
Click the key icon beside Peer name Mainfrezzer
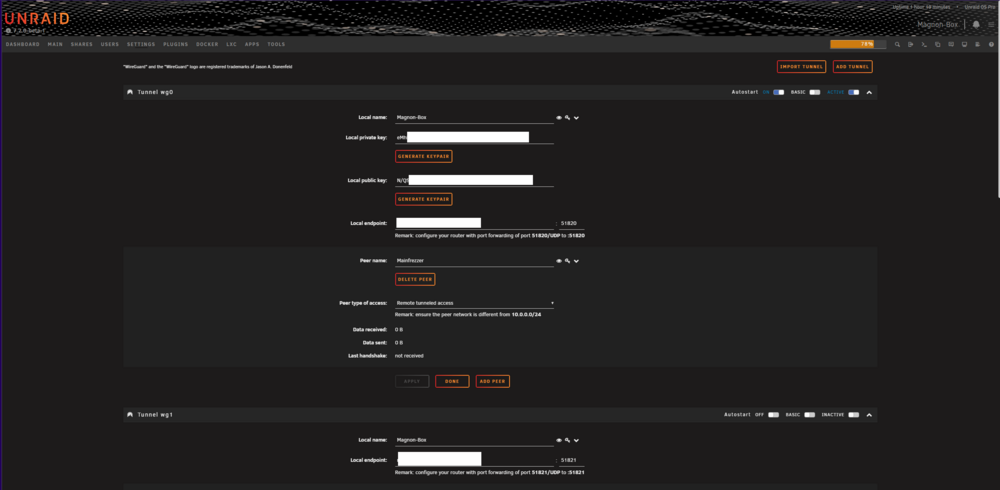pos(567,261)
